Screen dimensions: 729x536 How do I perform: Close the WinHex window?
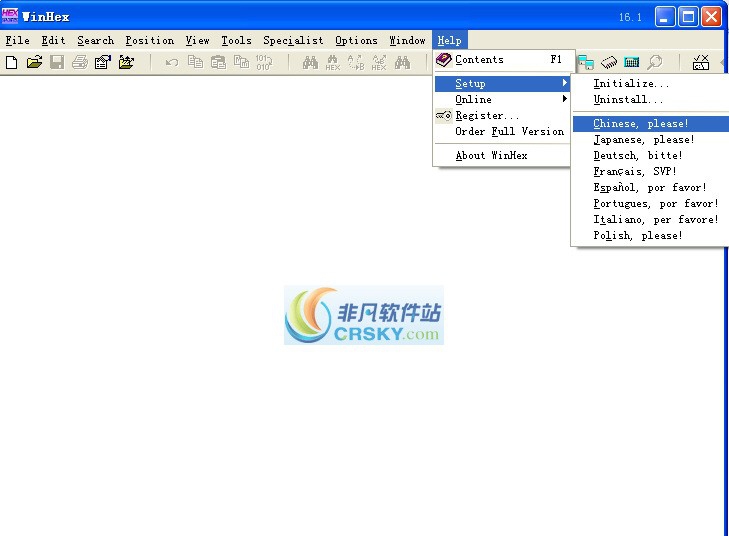tap(711, 17)
